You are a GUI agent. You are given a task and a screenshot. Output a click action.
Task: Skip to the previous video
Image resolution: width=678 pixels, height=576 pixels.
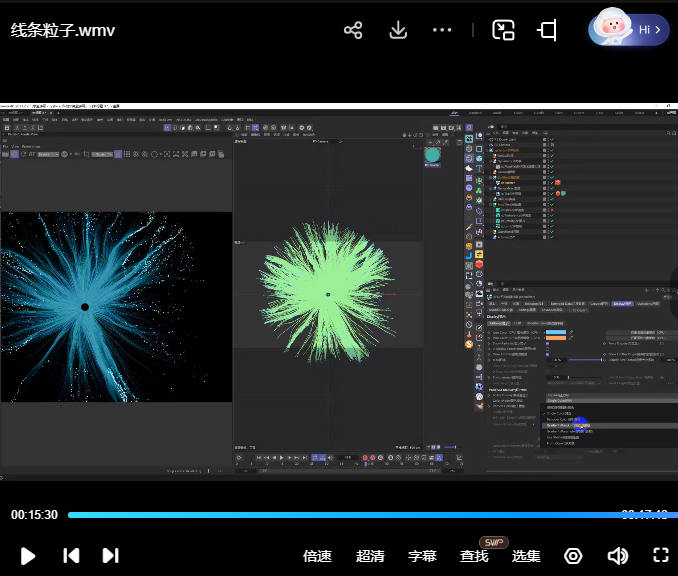(x=71, y=556)
